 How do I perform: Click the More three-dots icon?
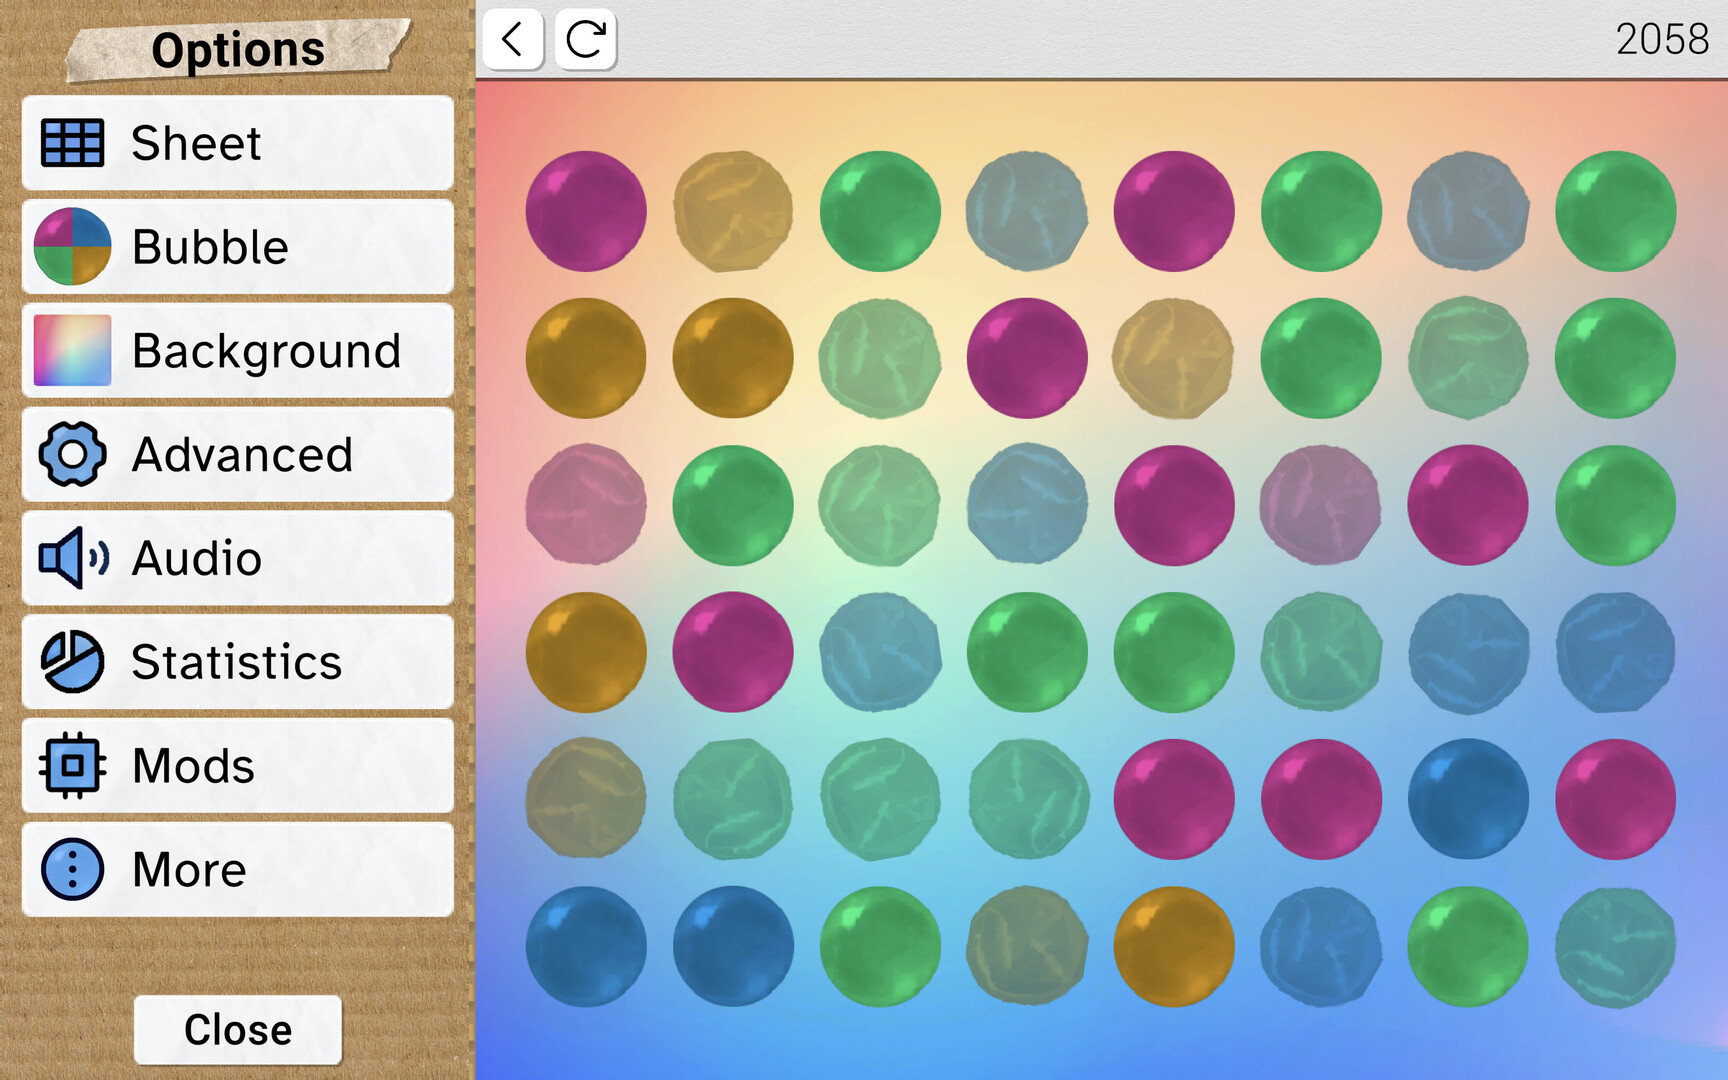click(x=72, y=870)
